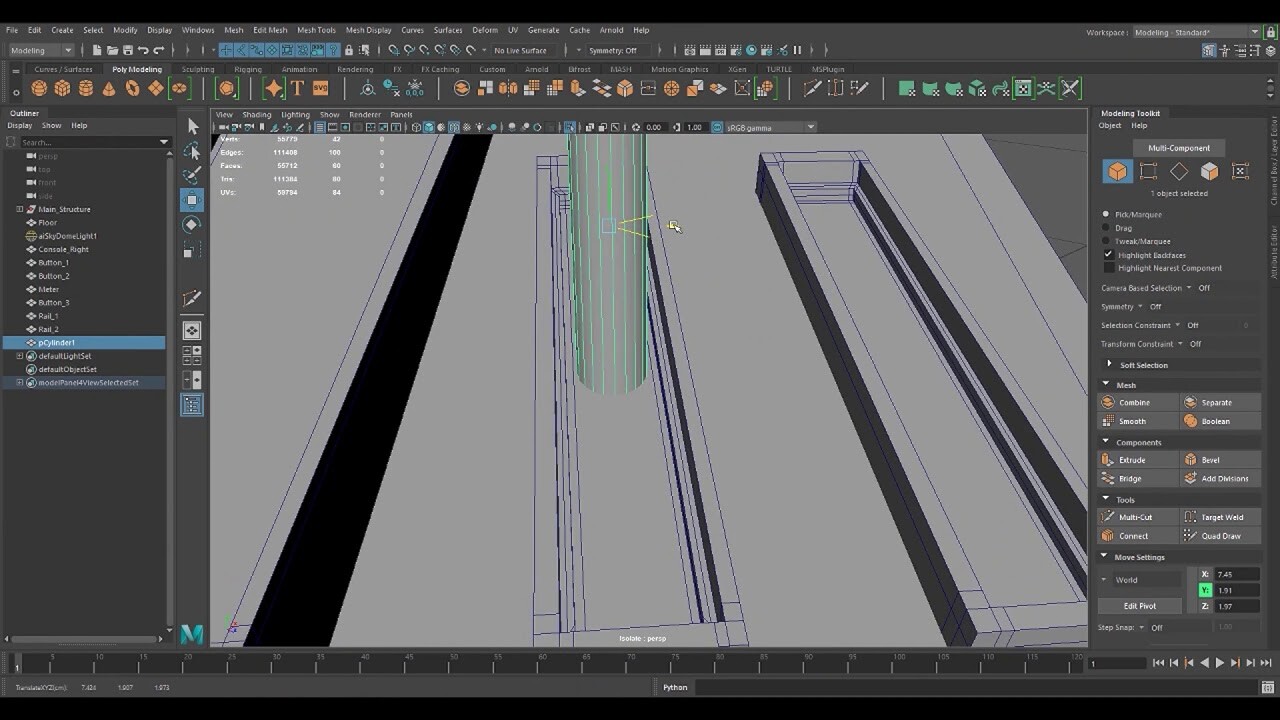Select the Floor object in the Outliner
This screenshot has height=720, width=1280.
[47, 222]
